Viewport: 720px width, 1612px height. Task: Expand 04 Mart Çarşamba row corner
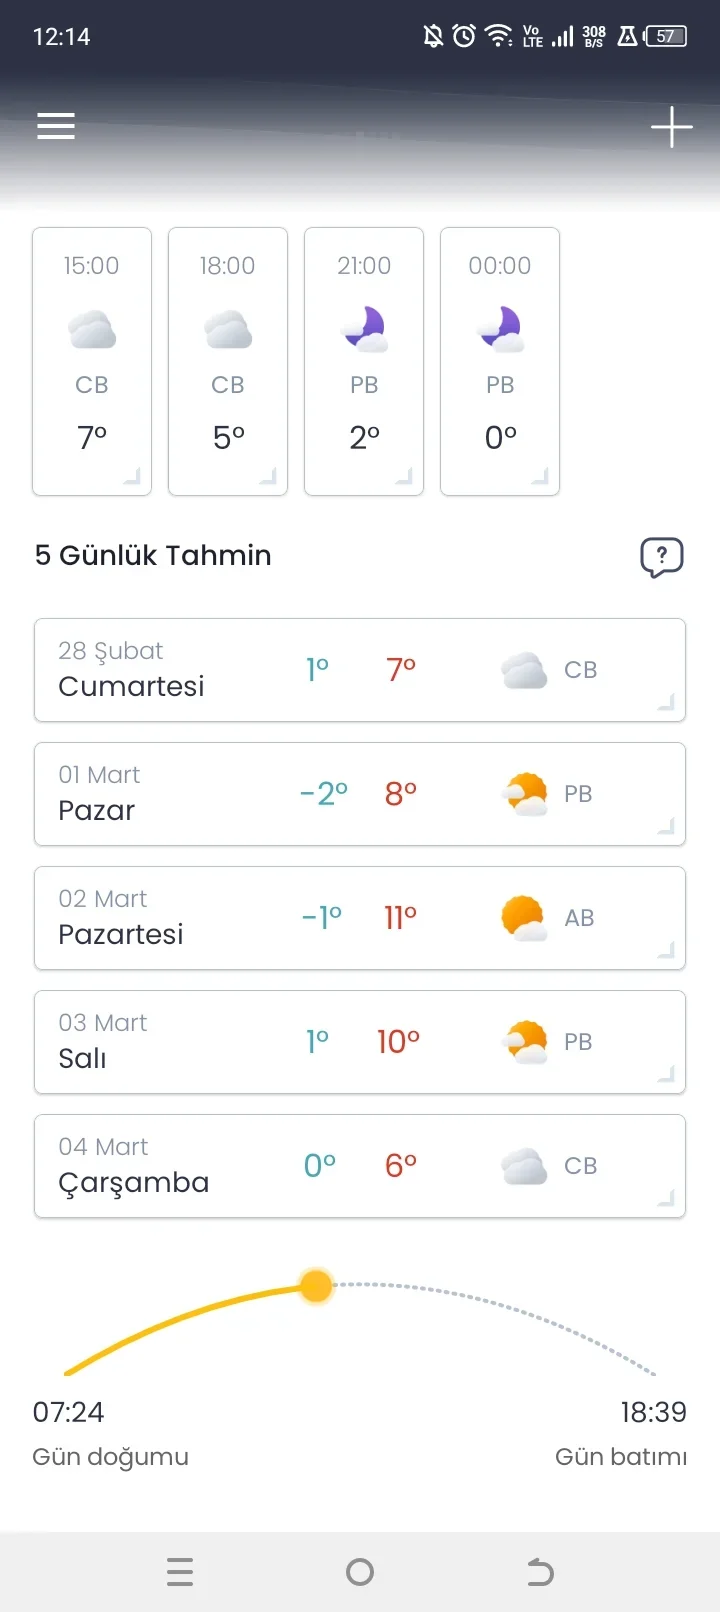[666, 1198]
